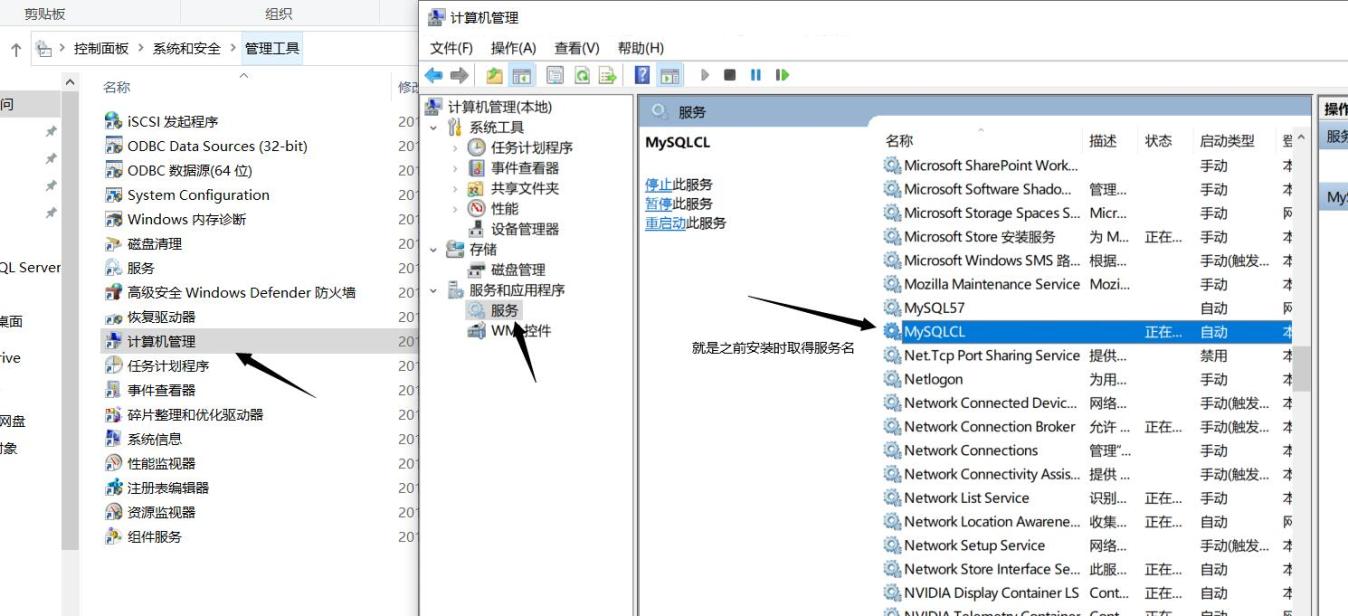Click the Explorer Up arrow navigation button

coord(16,49)
